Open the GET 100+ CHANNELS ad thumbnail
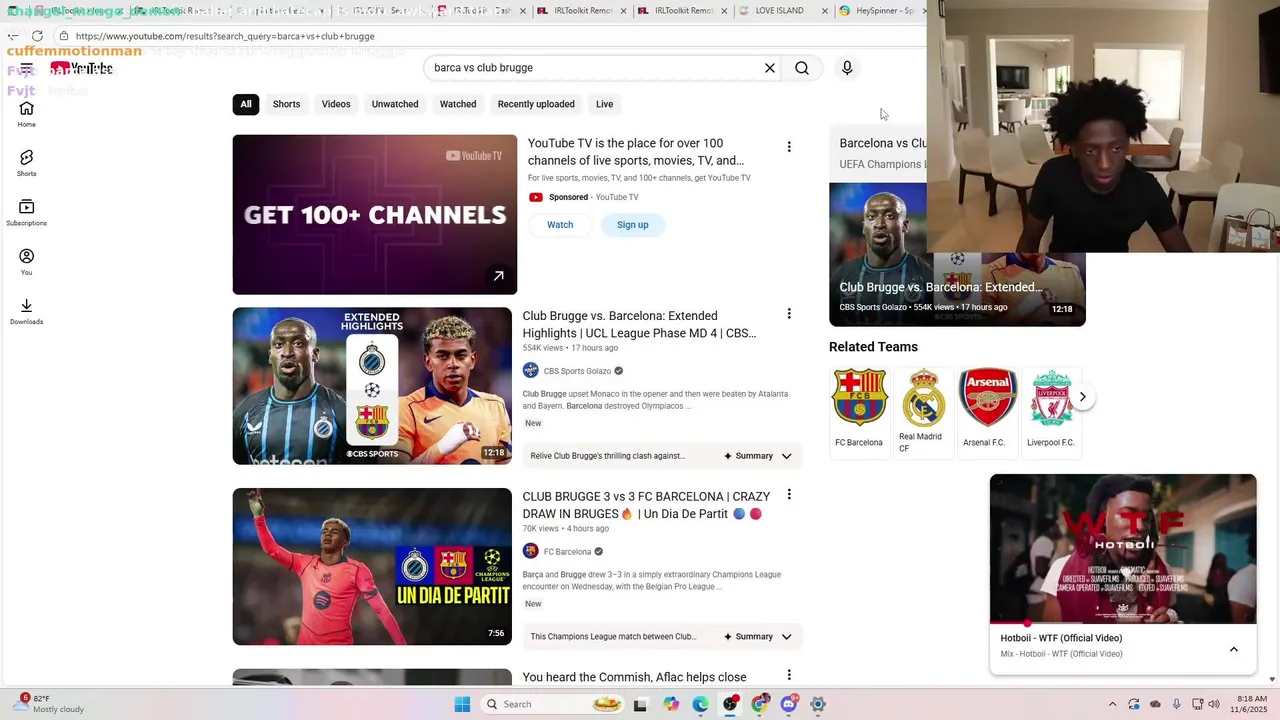This screenshot has width=1280, height=720. 375,215
